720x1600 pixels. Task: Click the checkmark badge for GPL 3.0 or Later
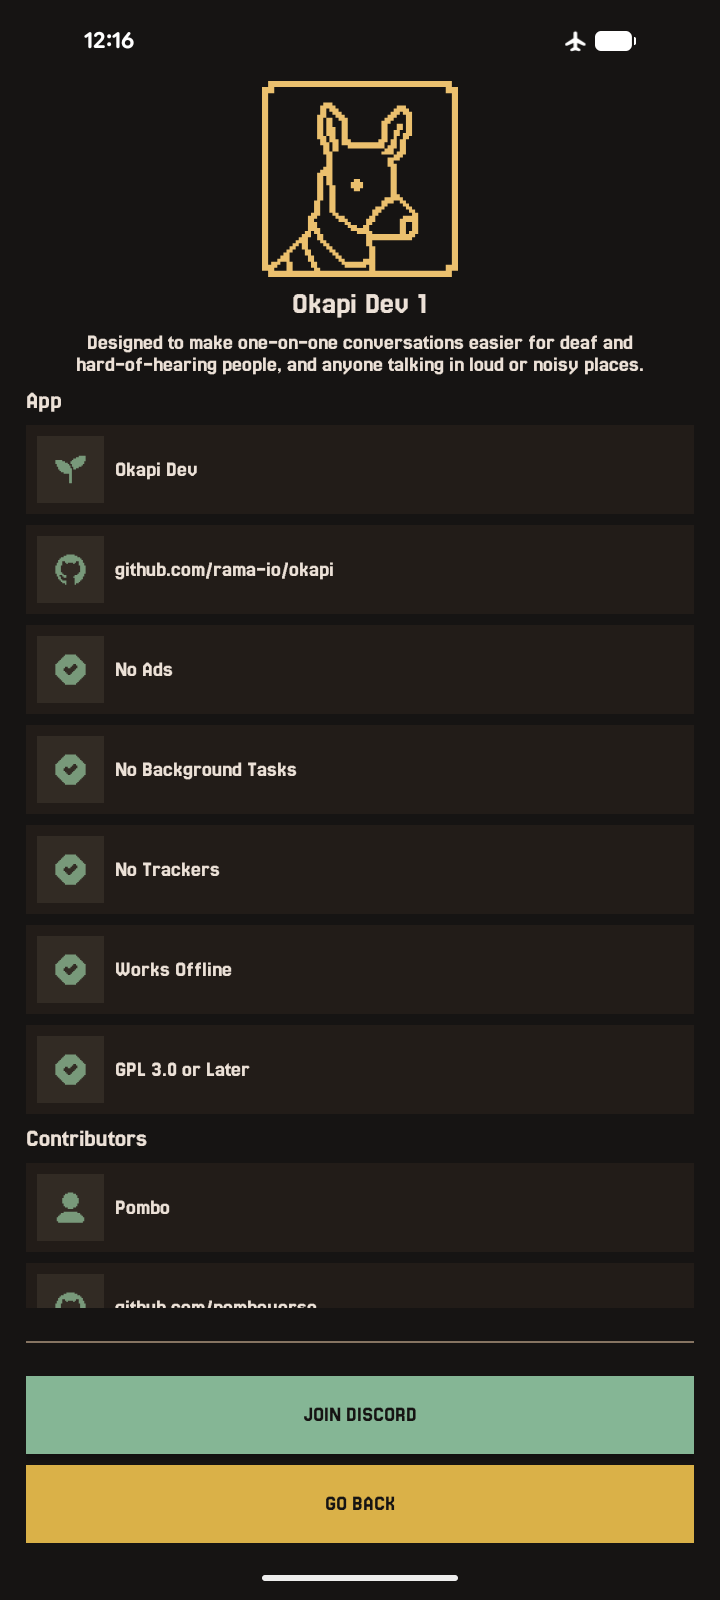point(70,1069)
